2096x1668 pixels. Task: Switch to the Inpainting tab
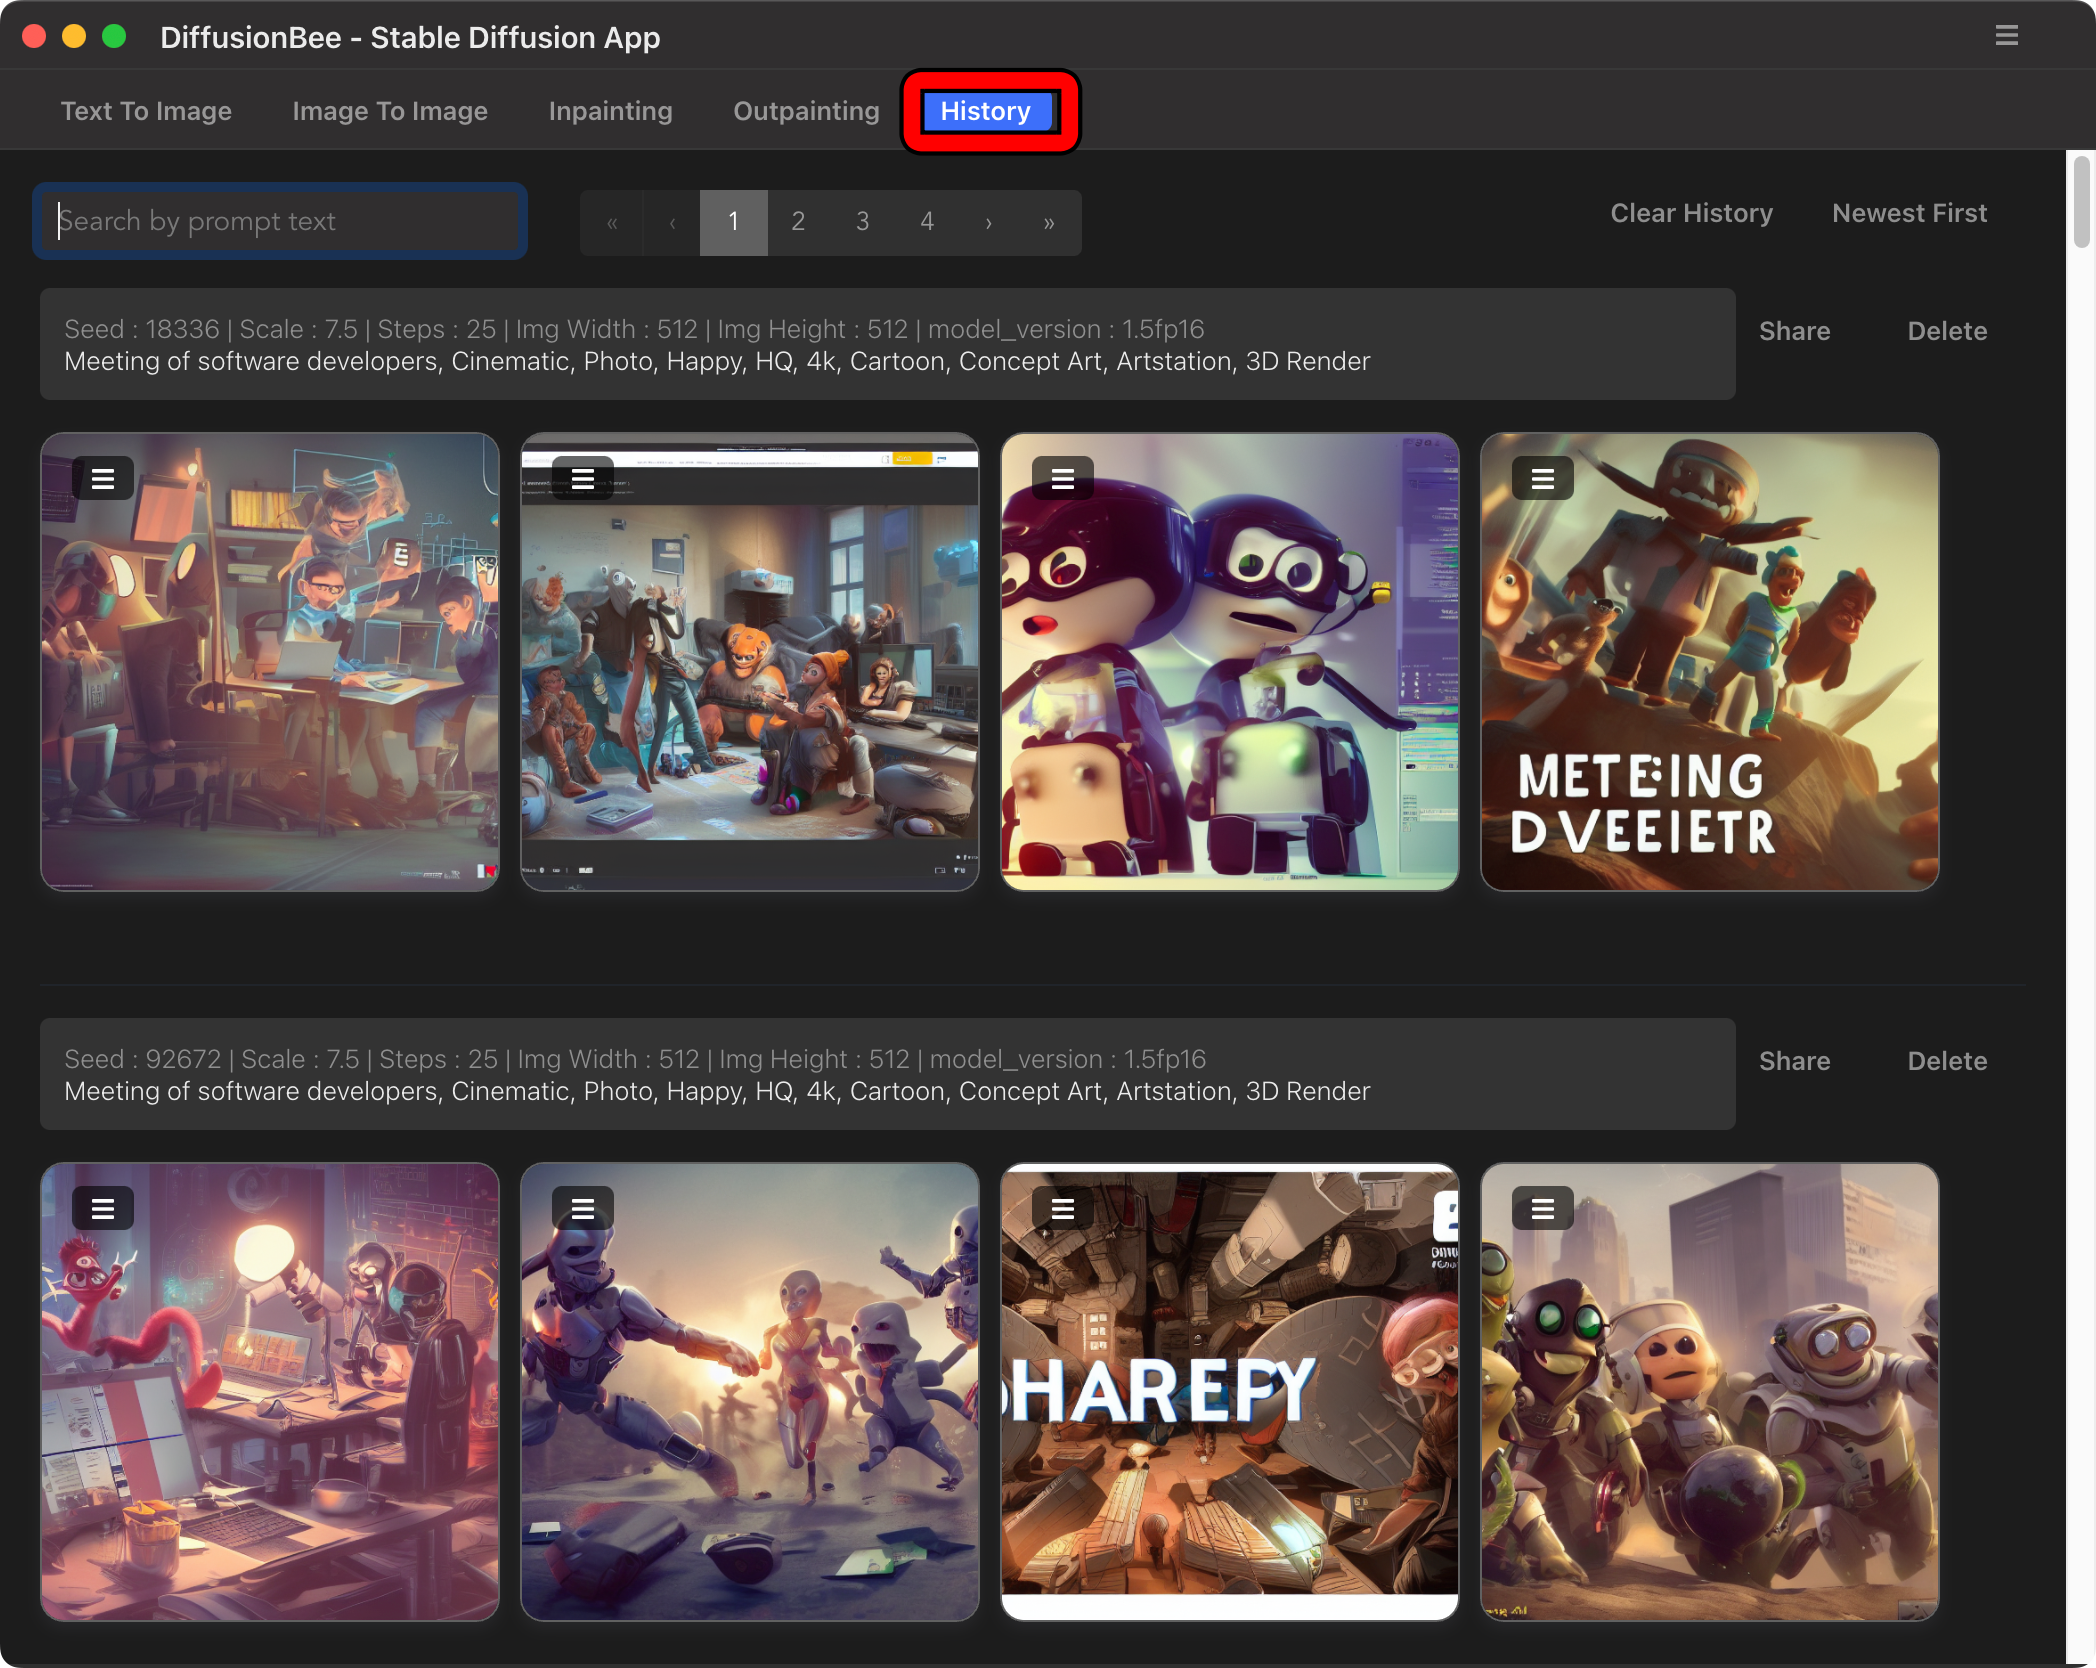tap(610, 111)
